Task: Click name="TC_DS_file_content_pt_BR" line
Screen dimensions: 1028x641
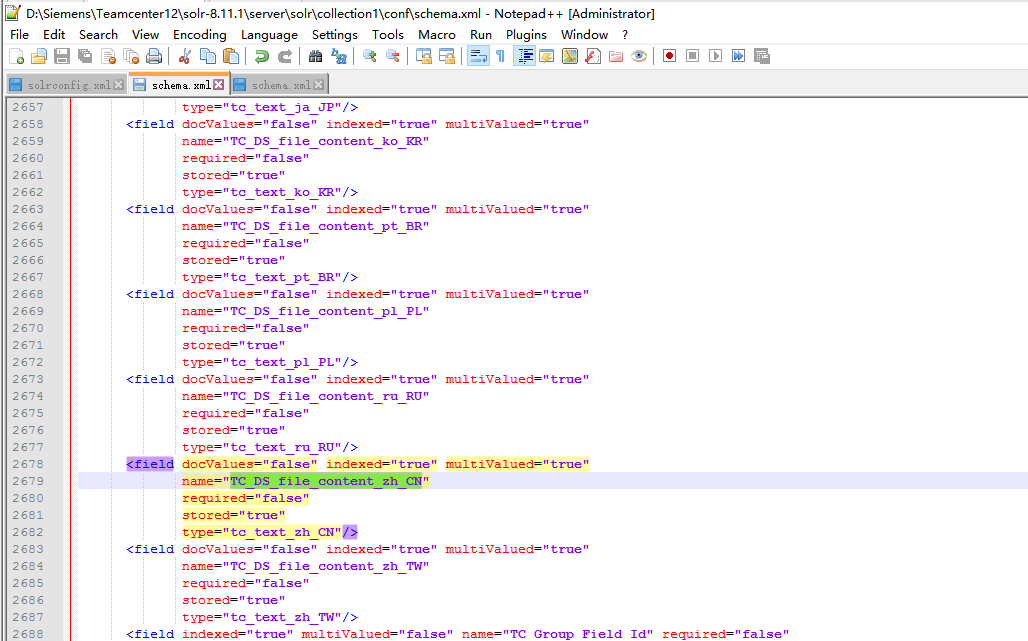Action: click(306, 226)
